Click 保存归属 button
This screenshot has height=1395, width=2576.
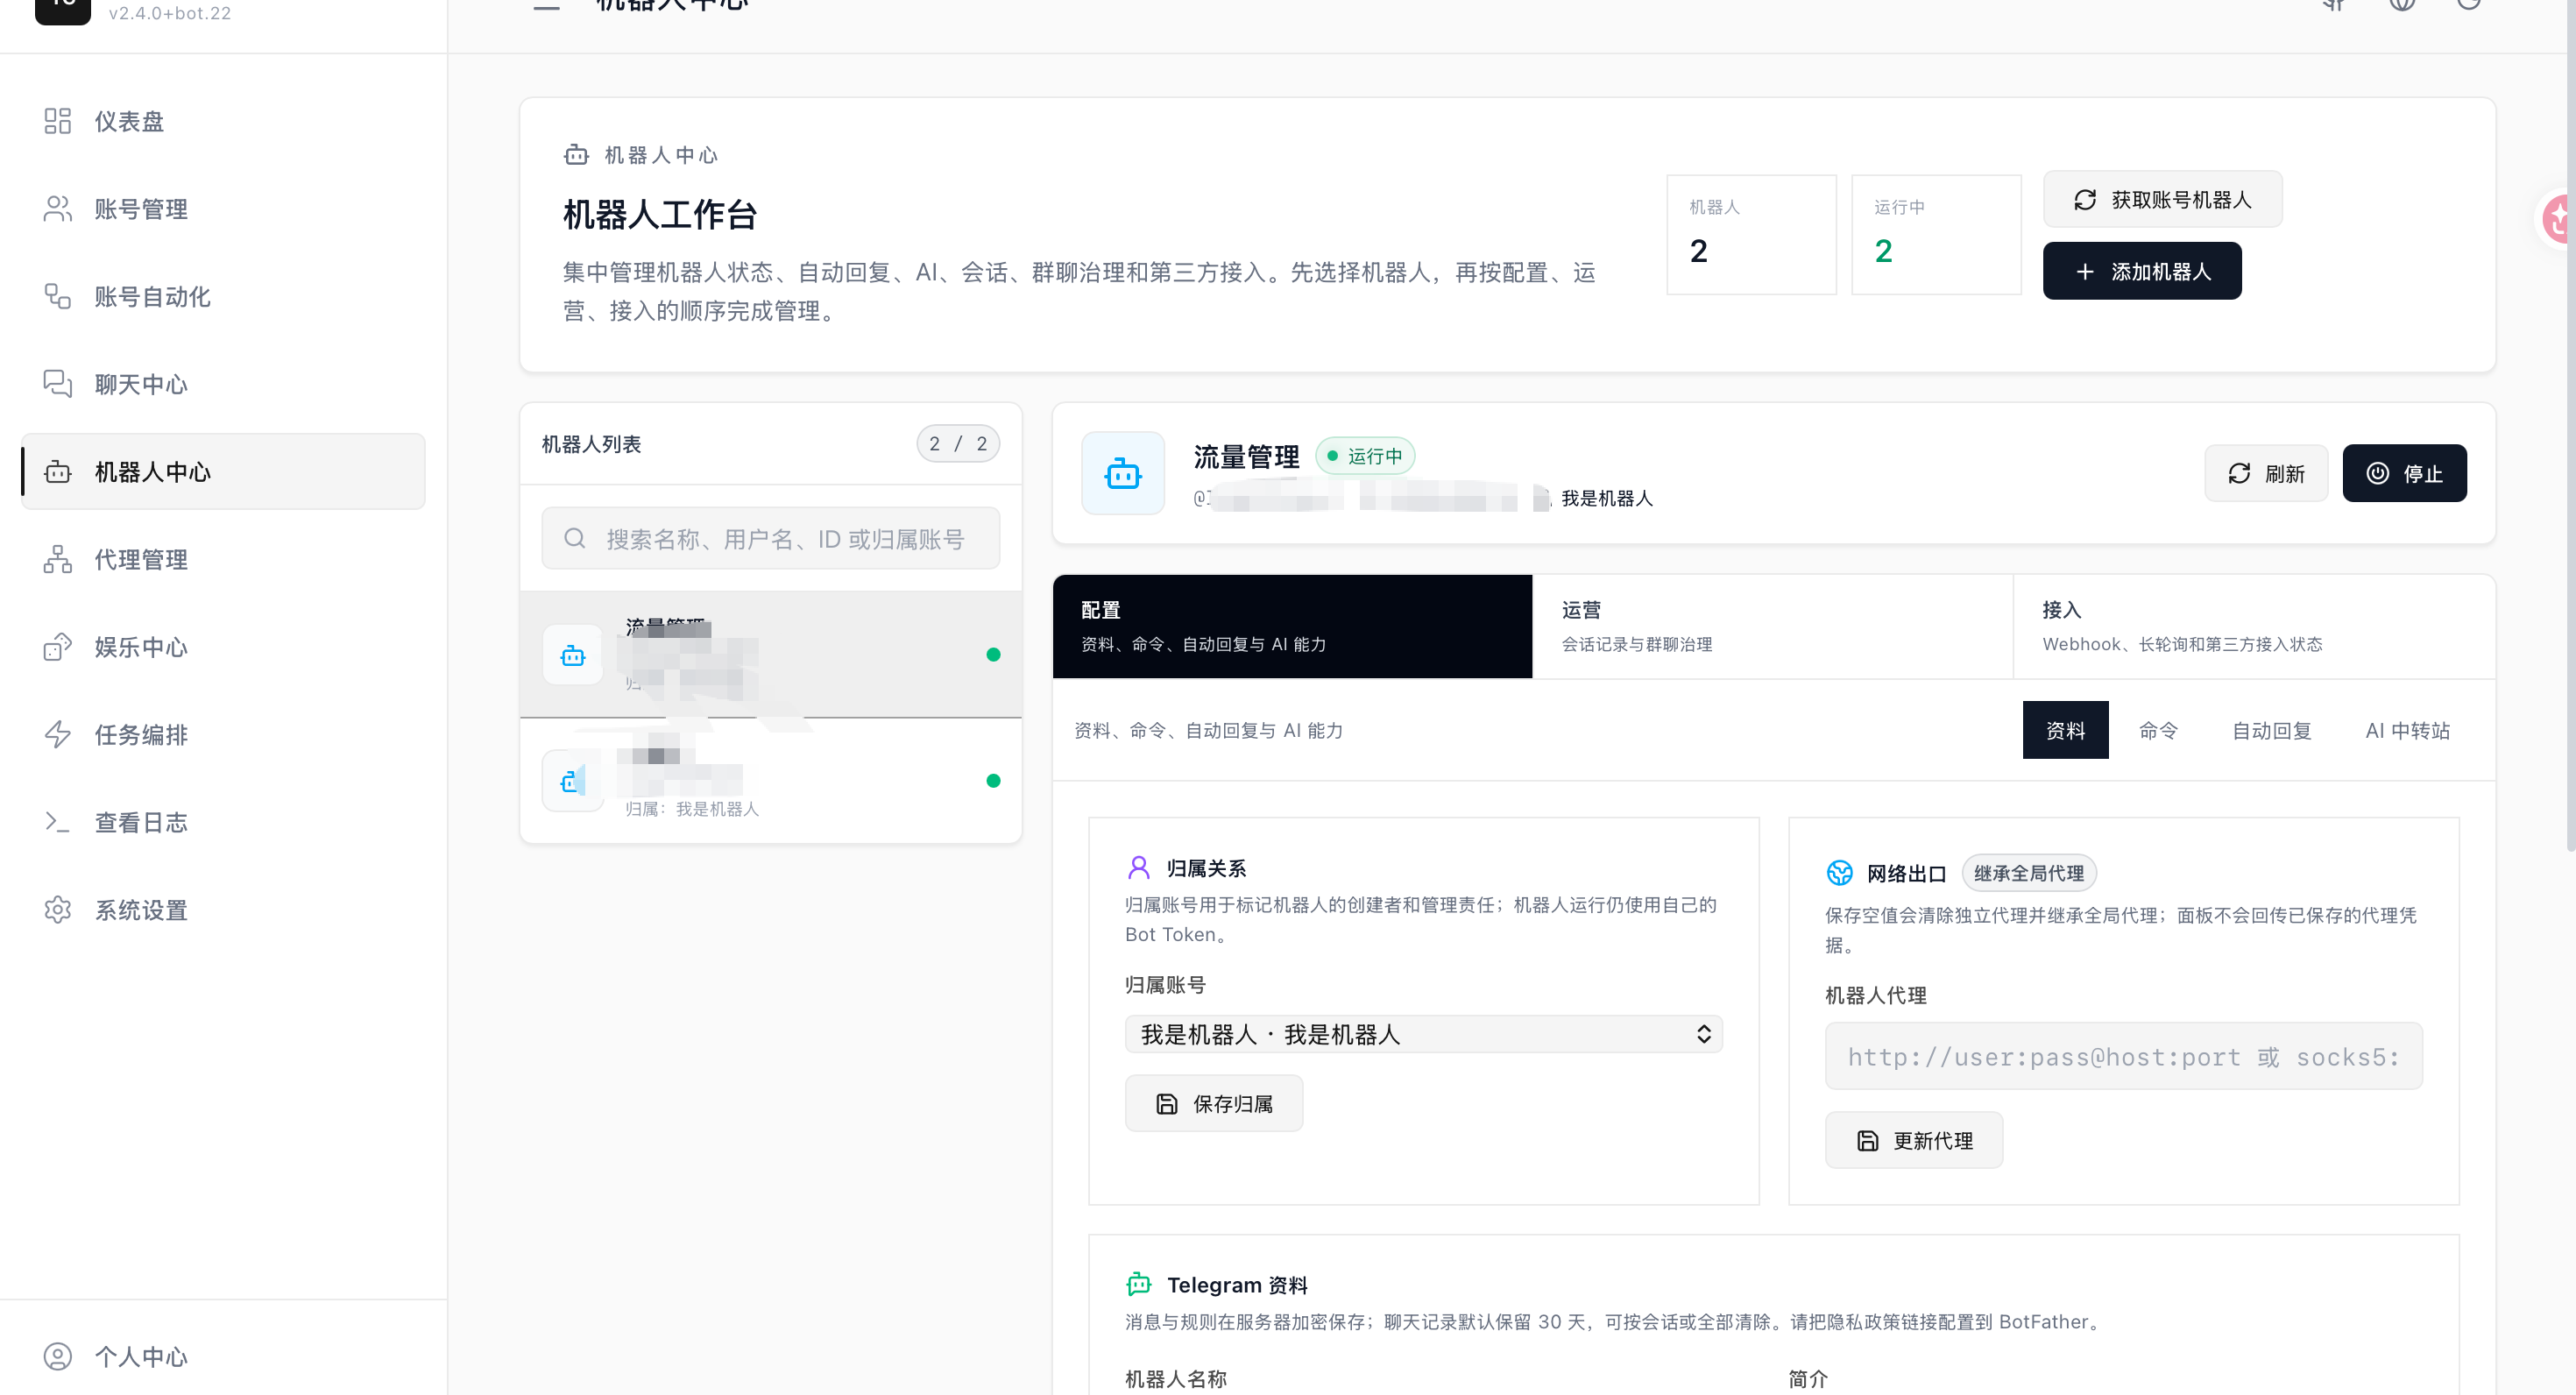tap(1214, 1104)
